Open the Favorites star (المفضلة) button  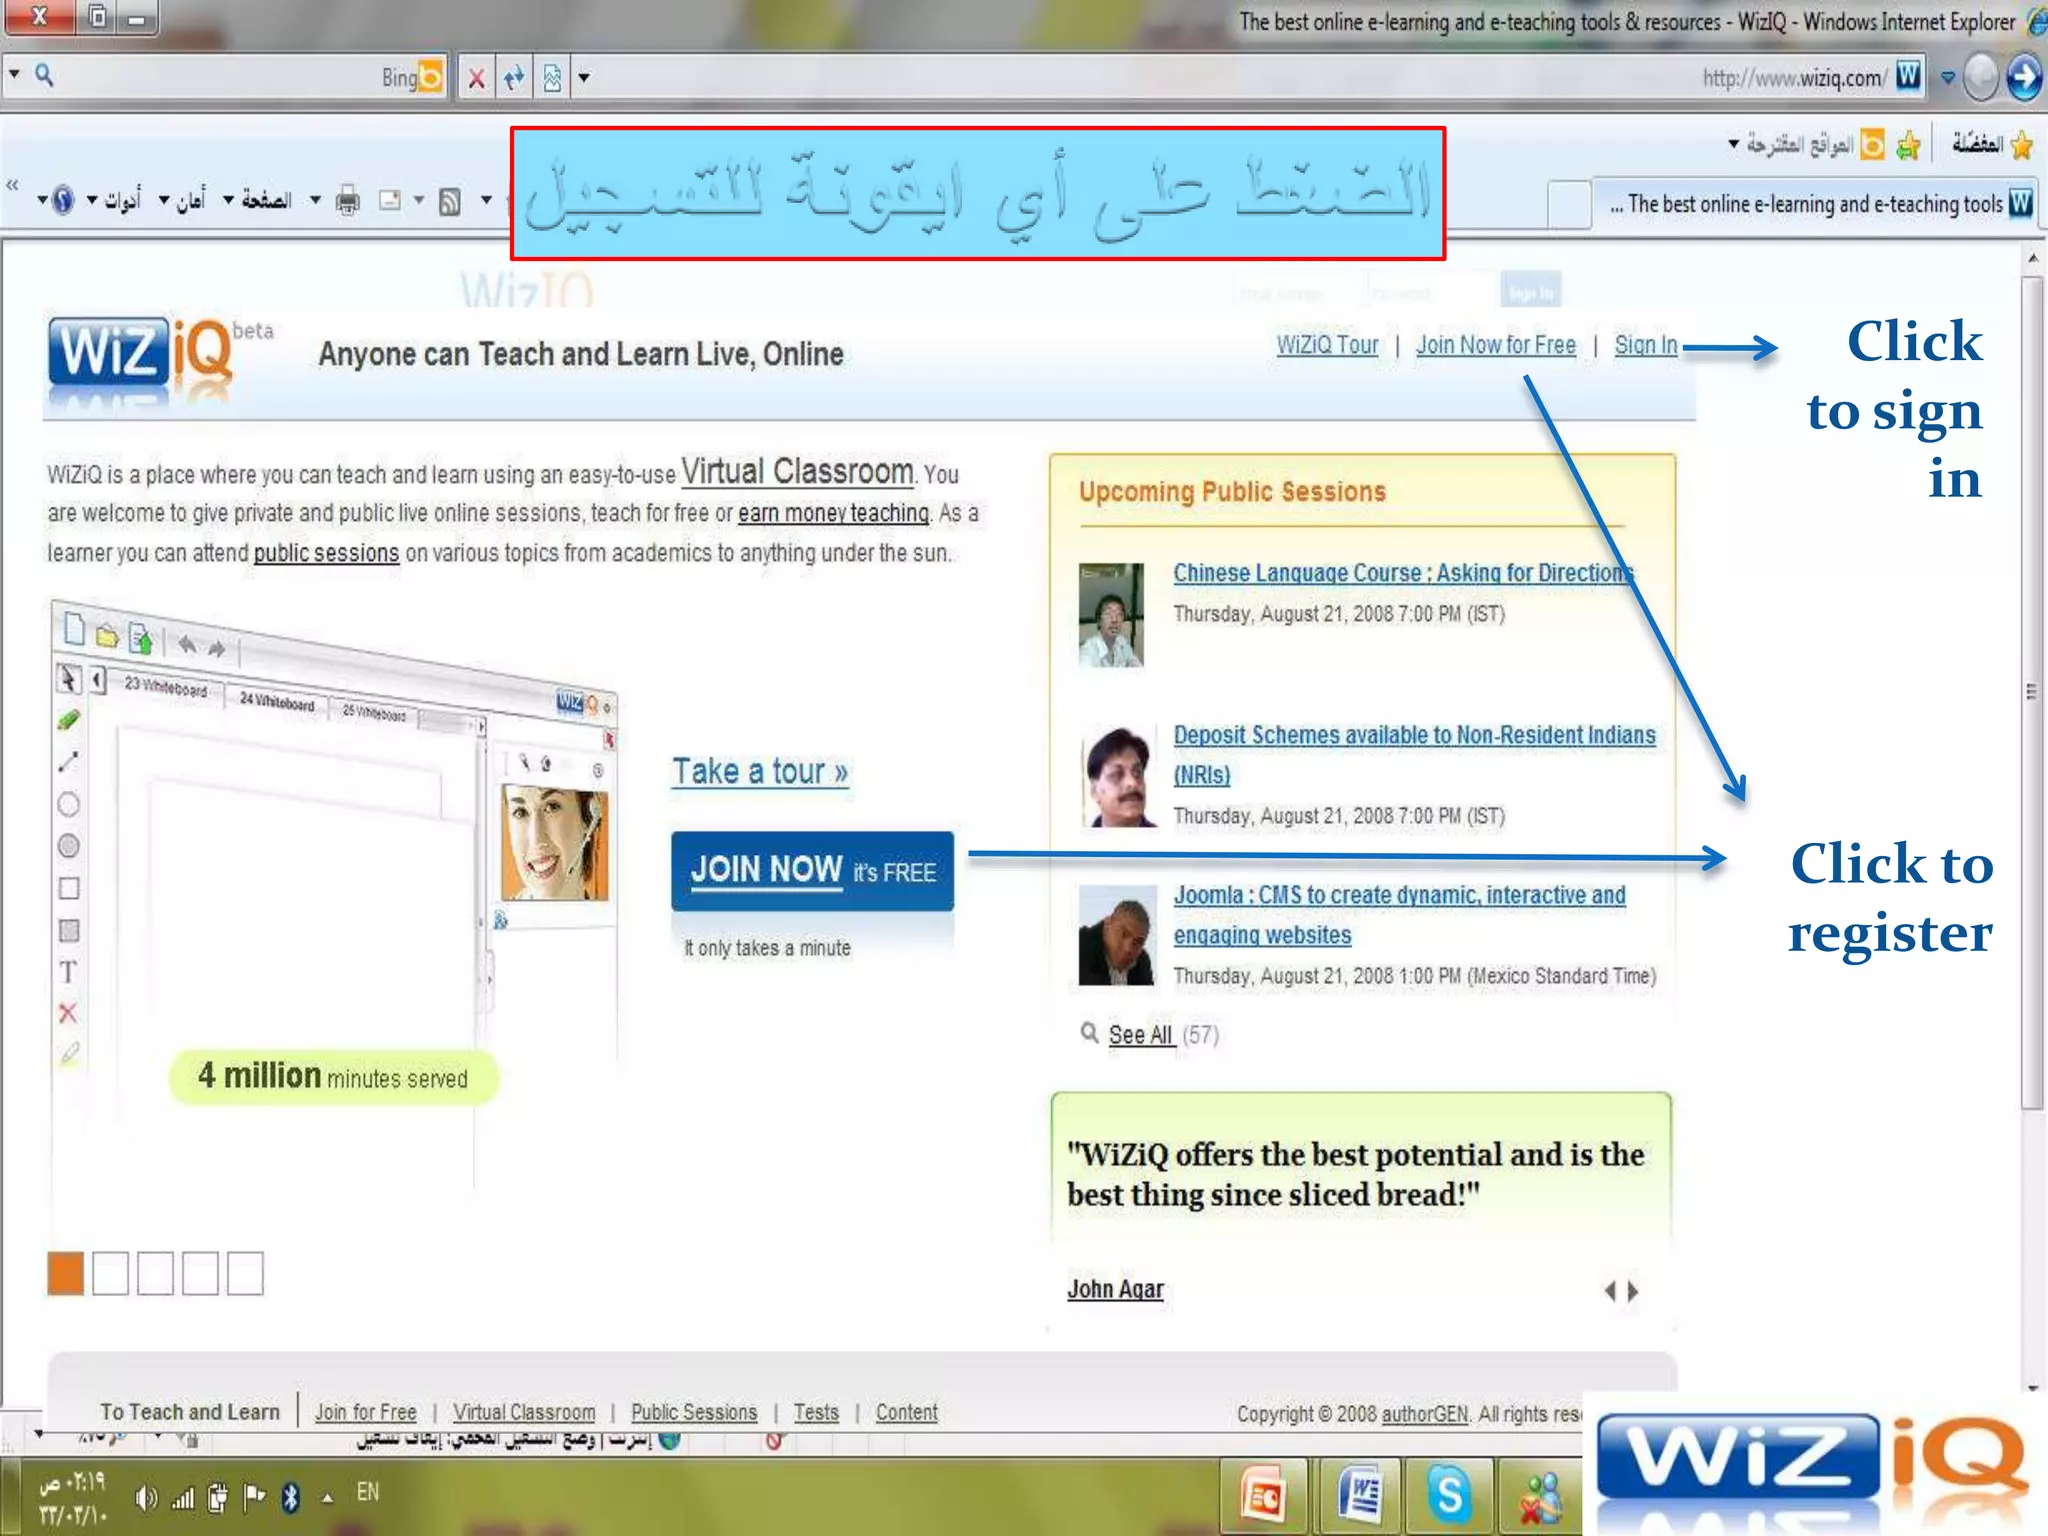point(1992,145)
